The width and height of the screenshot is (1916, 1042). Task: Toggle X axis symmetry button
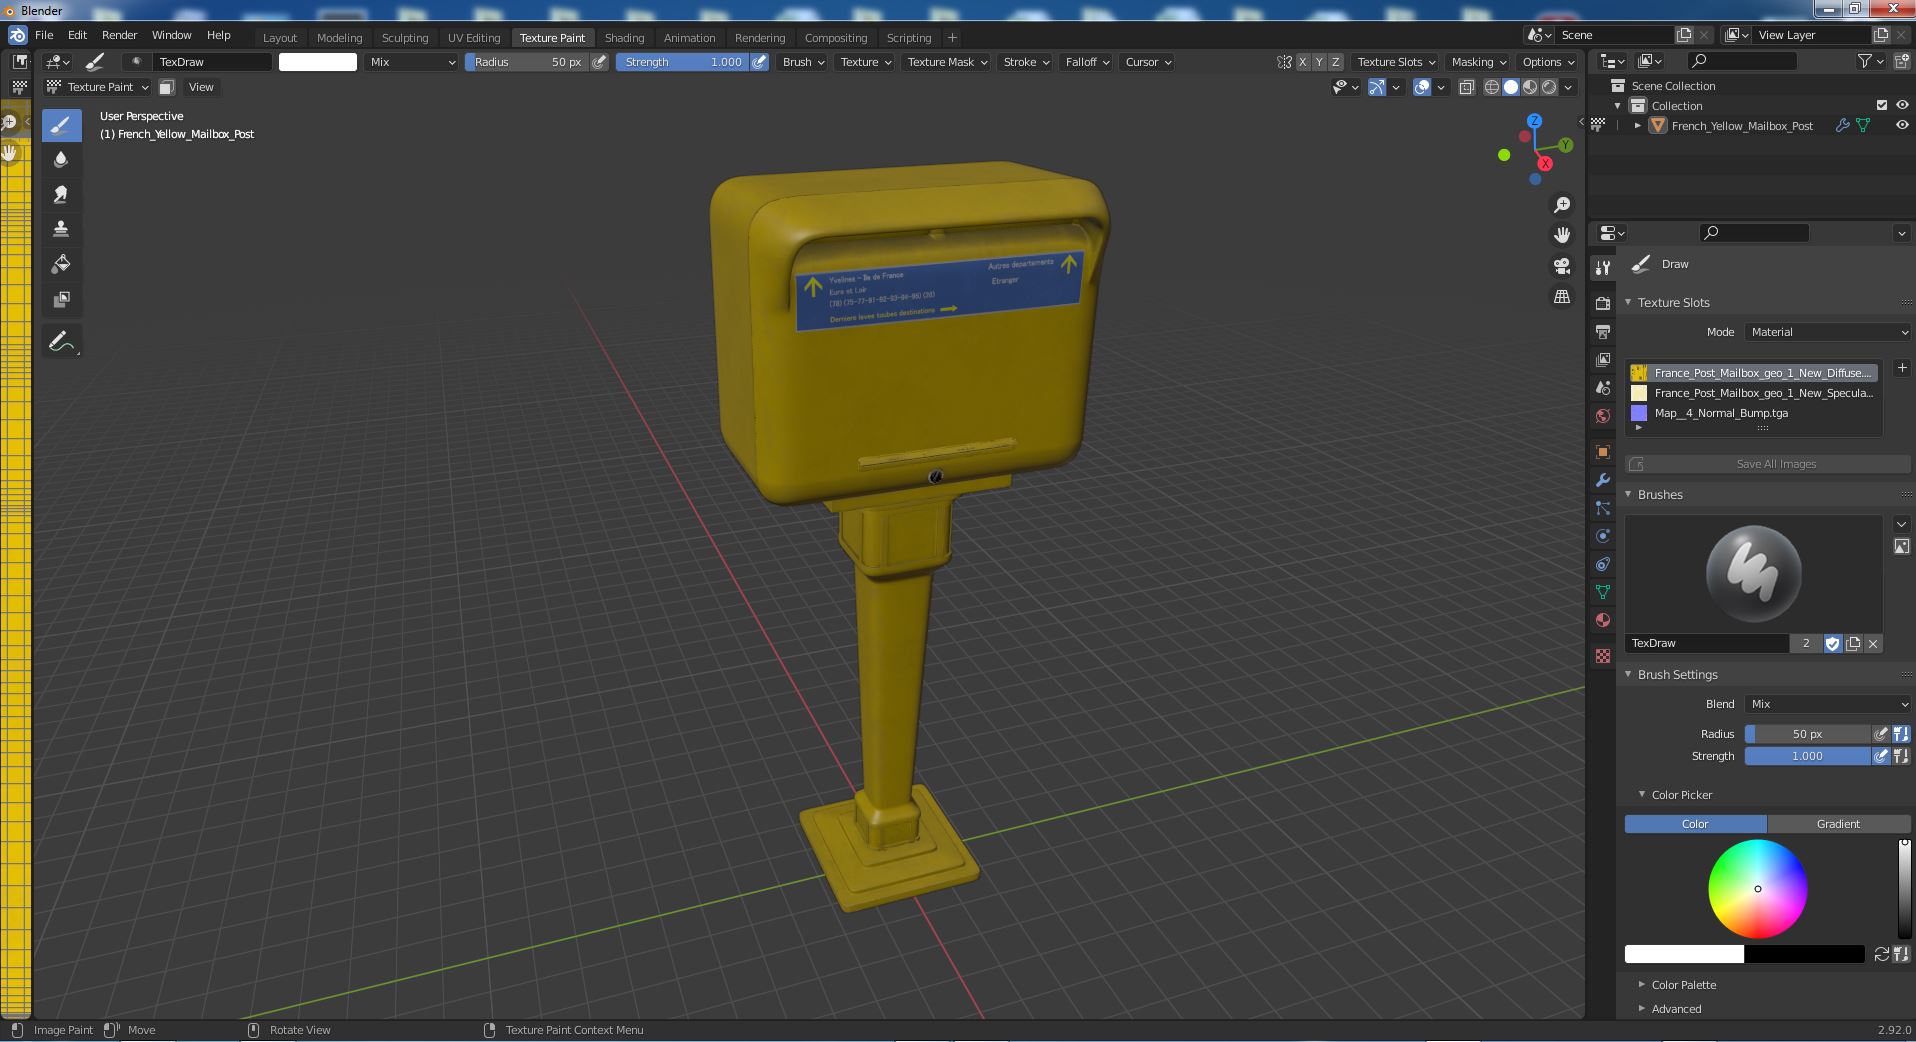pos(1302,62)
